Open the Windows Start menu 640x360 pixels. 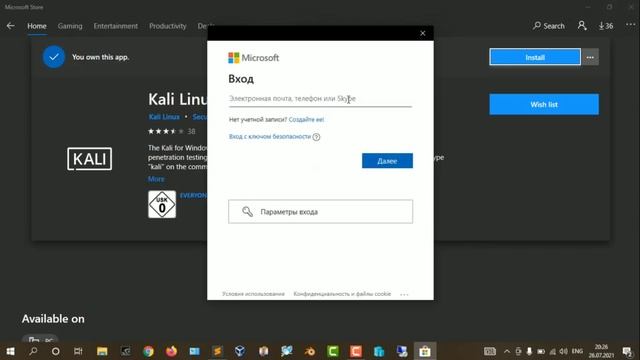coord(11,351)
